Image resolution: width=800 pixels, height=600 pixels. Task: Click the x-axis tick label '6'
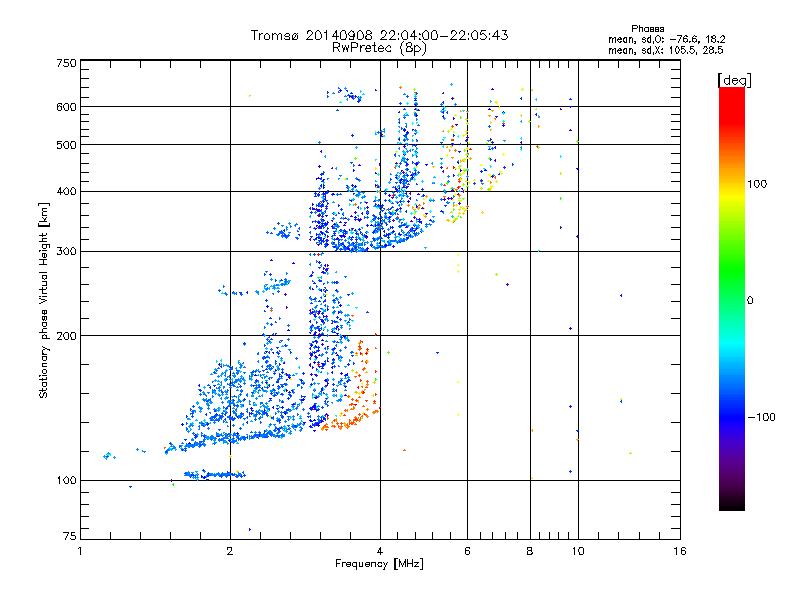point(467,551)
